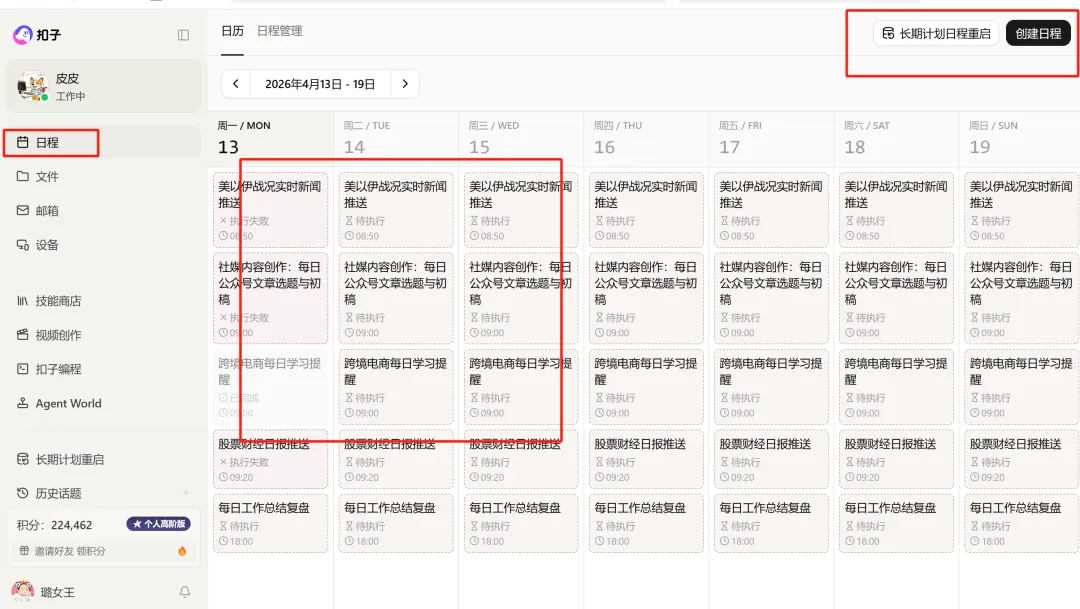Click the date range 2026年4月13日 - 19日
The image size is (1080, 609).
click(x=320, y=84)
